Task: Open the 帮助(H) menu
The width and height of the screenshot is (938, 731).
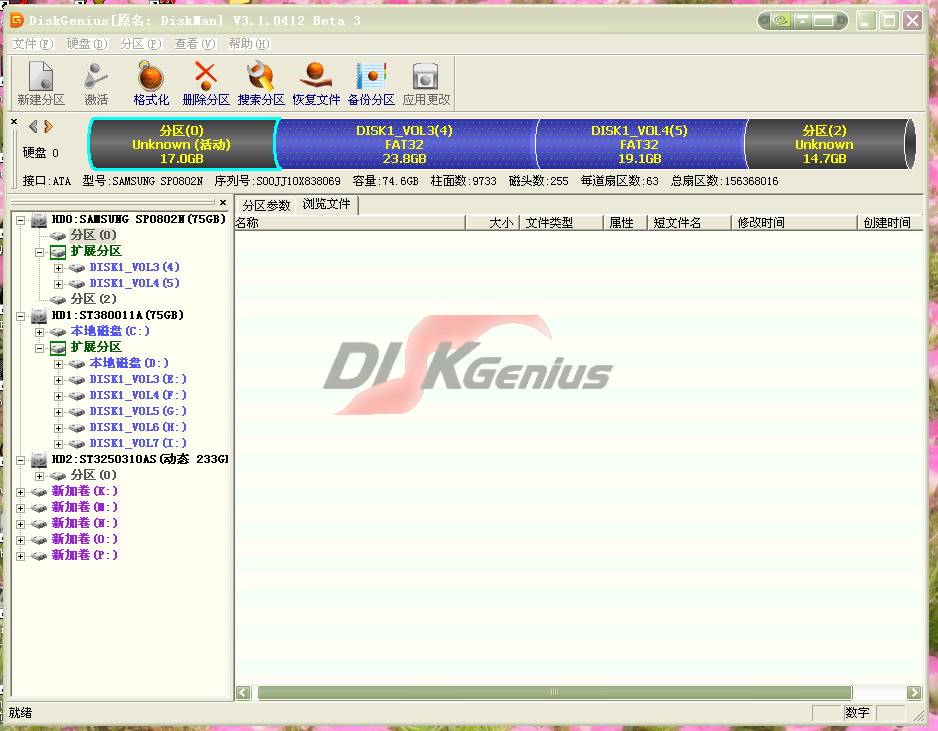Action: (249, 44)
